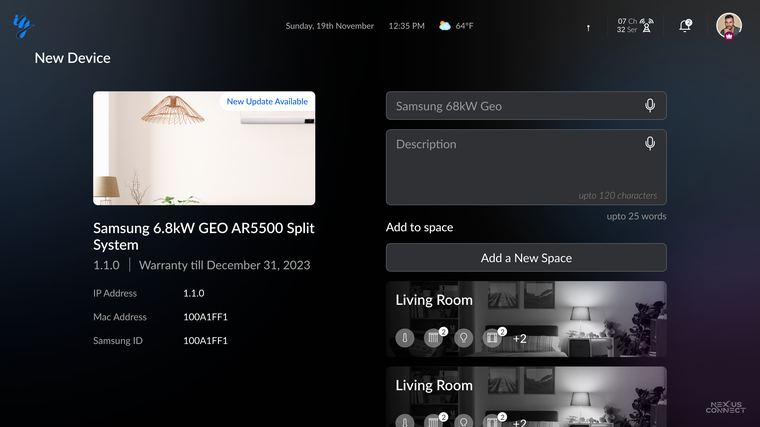760x427 pixels.
Task: Tap microphone in Description field
Action: point(650,143)
